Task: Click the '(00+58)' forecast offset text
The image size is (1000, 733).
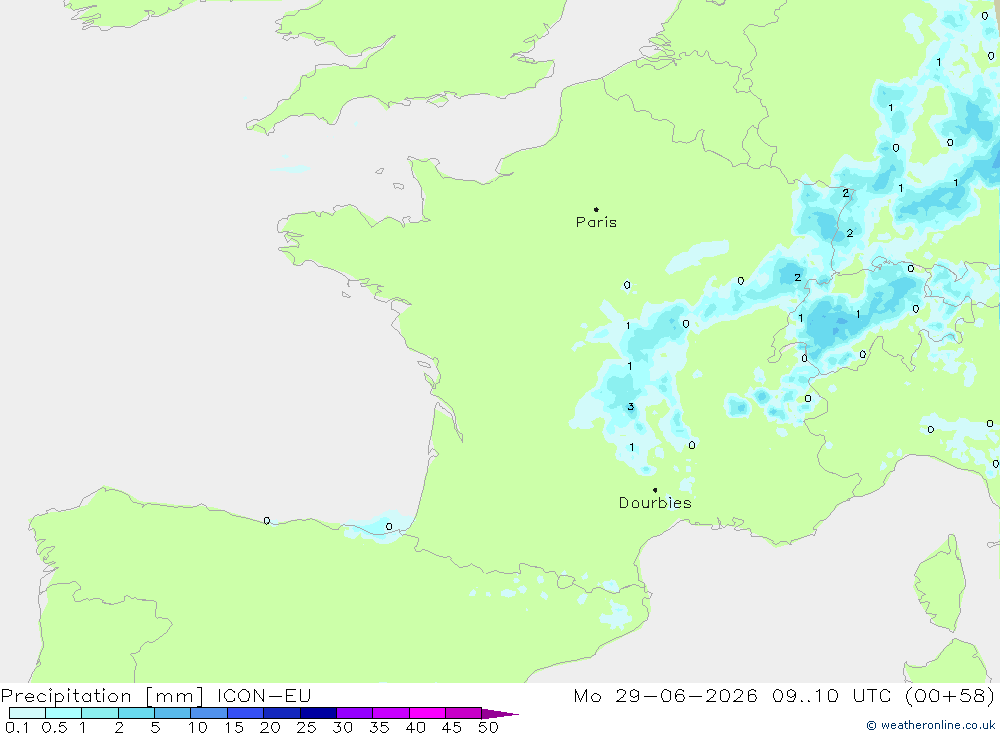Action: (x=950, y=695)
